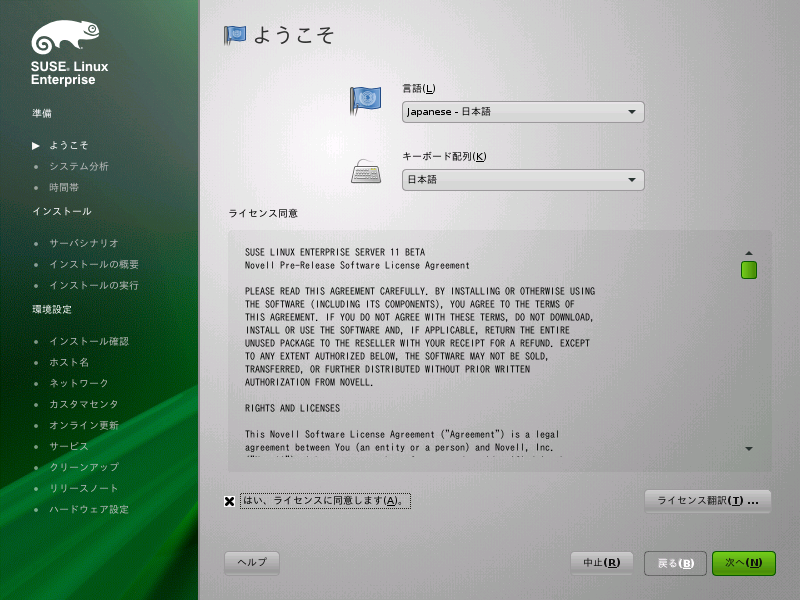Viewport: 800px width, 600px height.
Task: Click the ようこそ page title
Action: pos(293,35)
